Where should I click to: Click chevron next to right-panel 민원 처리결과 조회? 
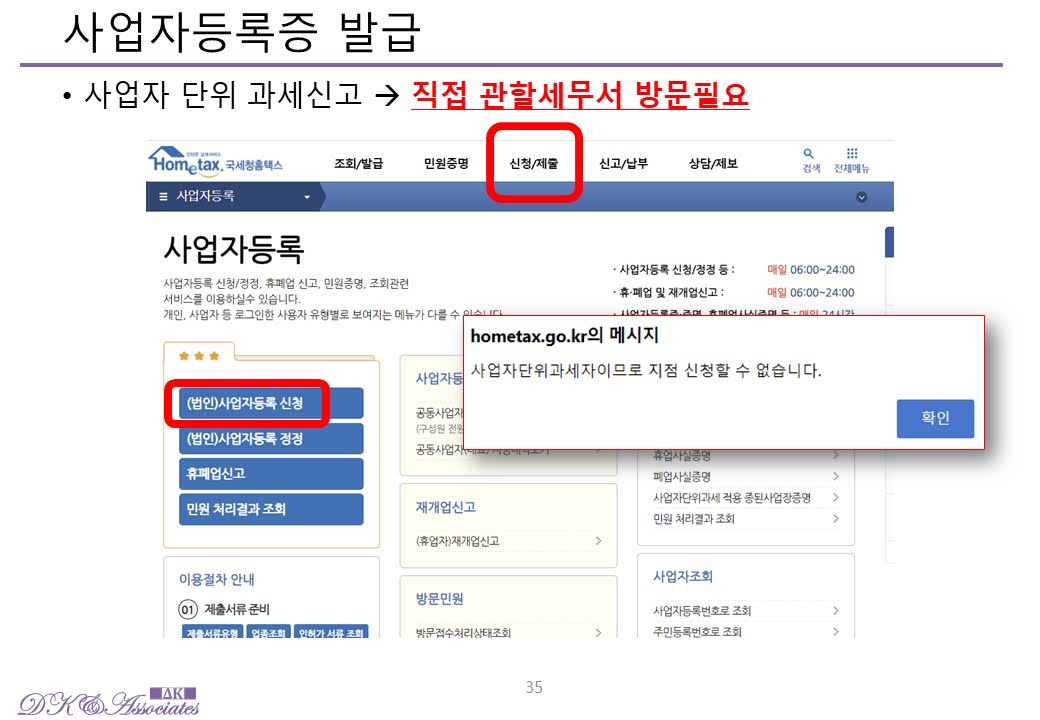(836, 518)
